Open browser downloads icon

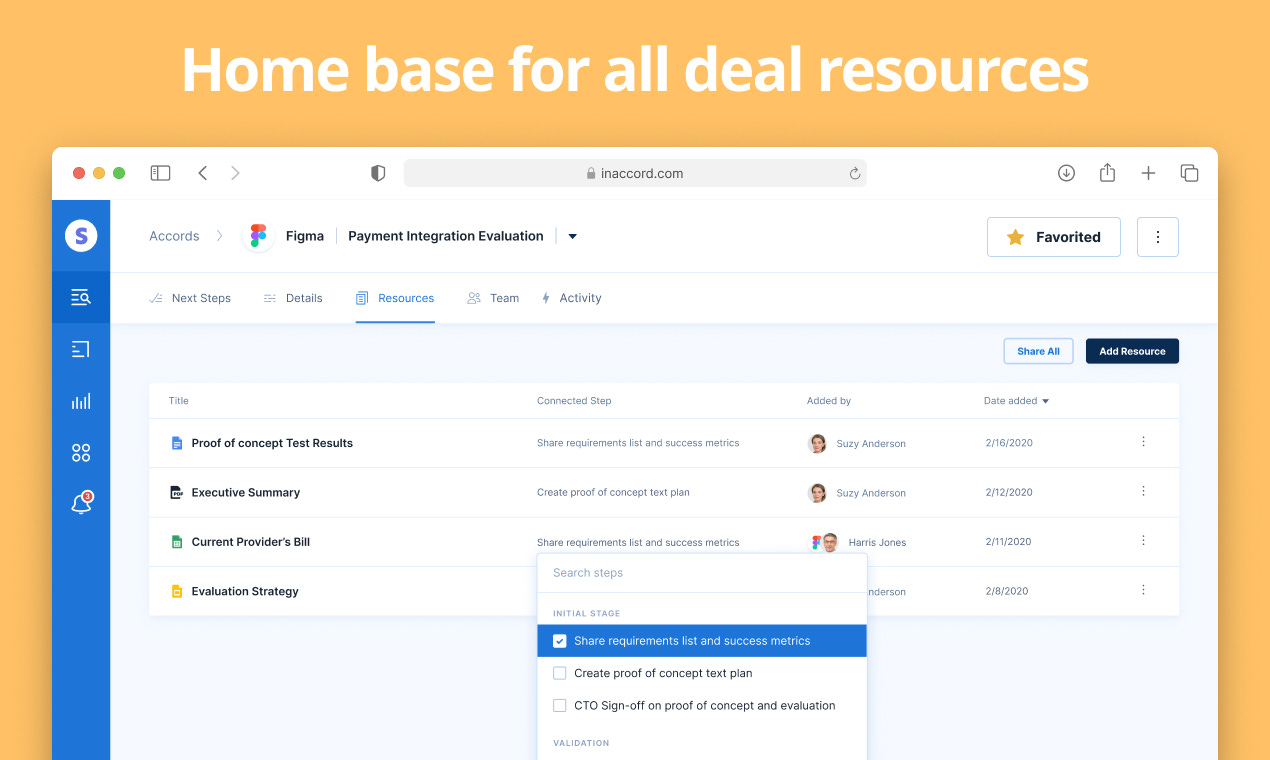pos(1066,173)
